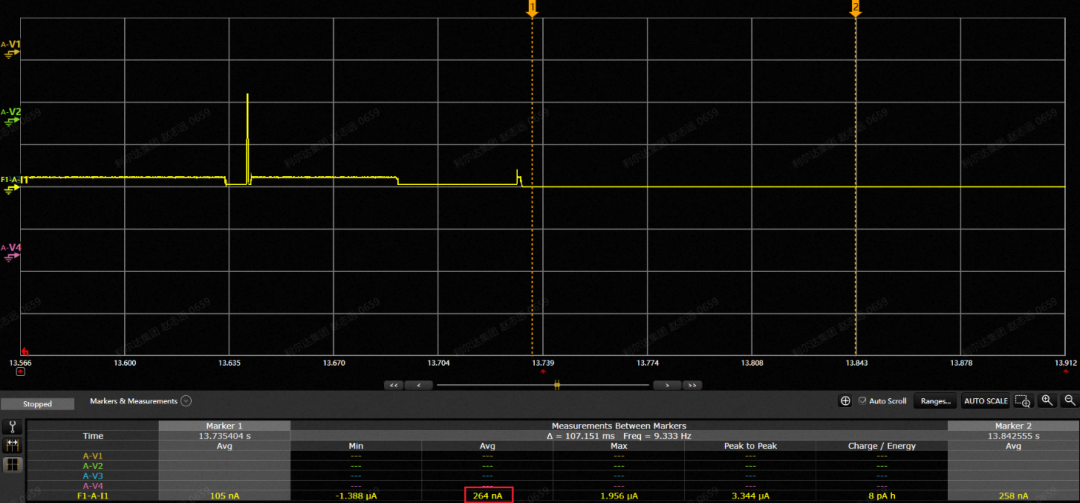This screenshot has height=503, width=1080.
Task: Select marker 2 flag at top of graph
Action: click(x=855, y=8)
